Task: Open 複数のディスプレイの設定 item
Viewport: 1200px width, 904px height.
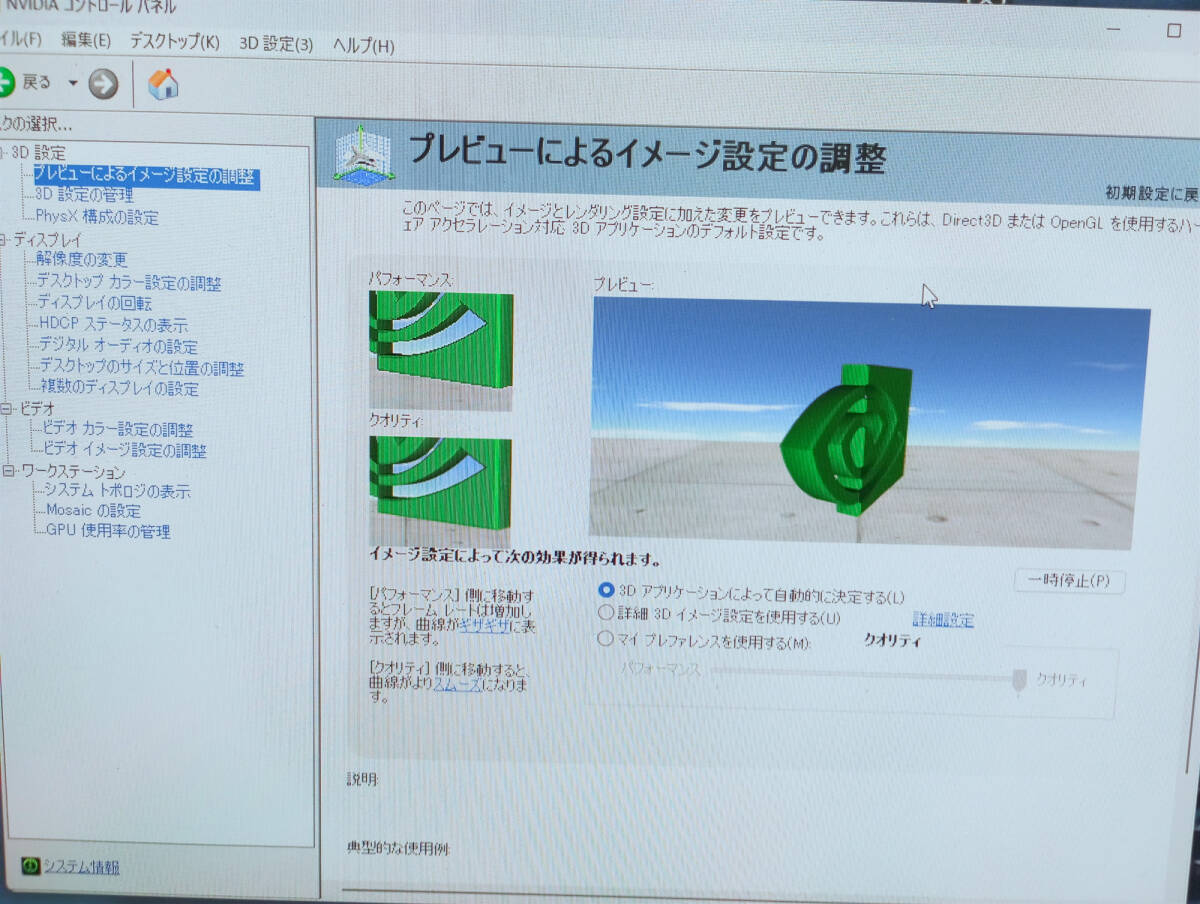Action: pos(119,388)
